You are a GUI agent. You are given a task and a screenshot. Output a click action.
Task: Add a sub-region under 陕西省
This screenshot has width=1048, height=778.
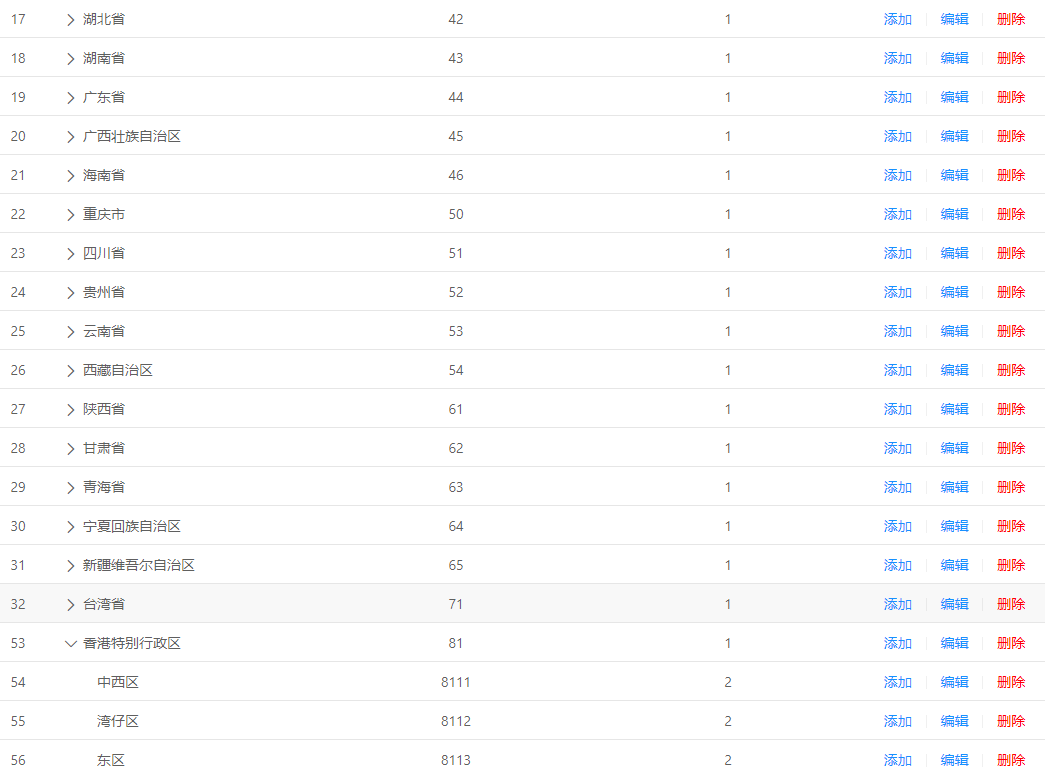tap(897, 410)
